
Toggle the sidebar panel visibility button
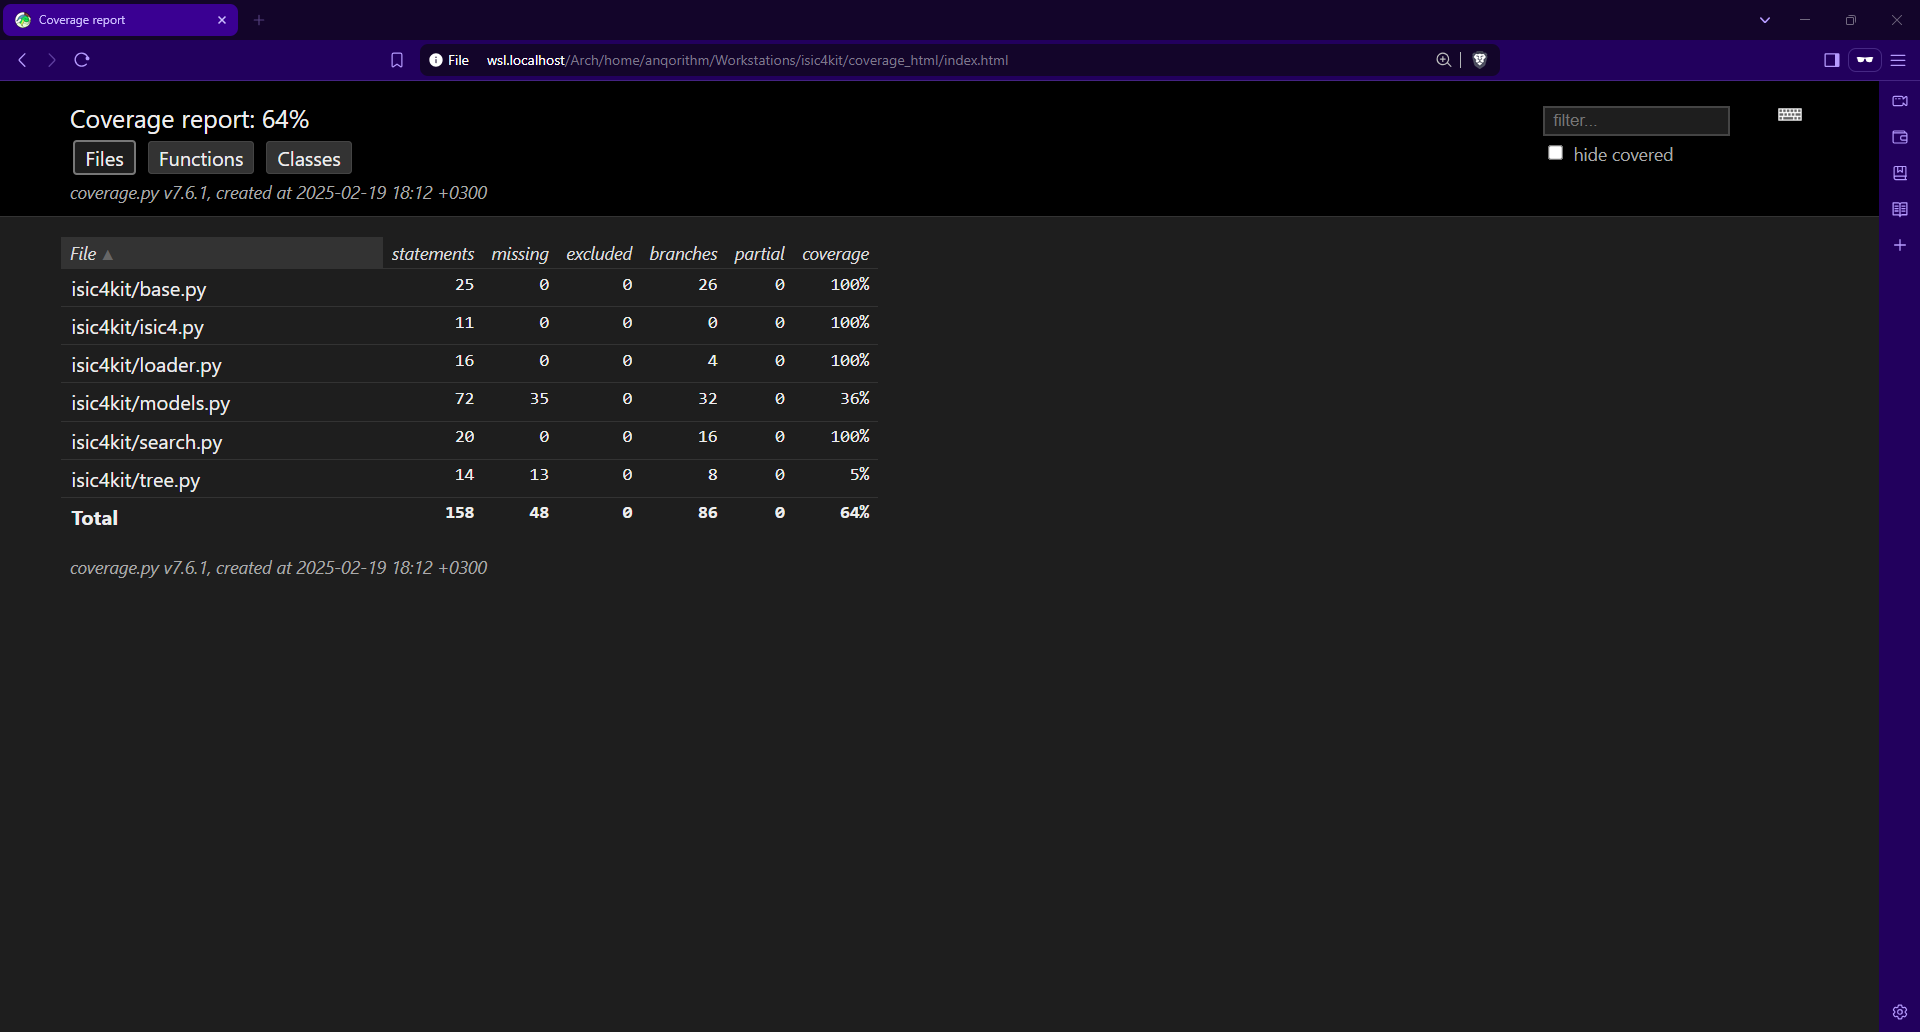click(1831, 60)
